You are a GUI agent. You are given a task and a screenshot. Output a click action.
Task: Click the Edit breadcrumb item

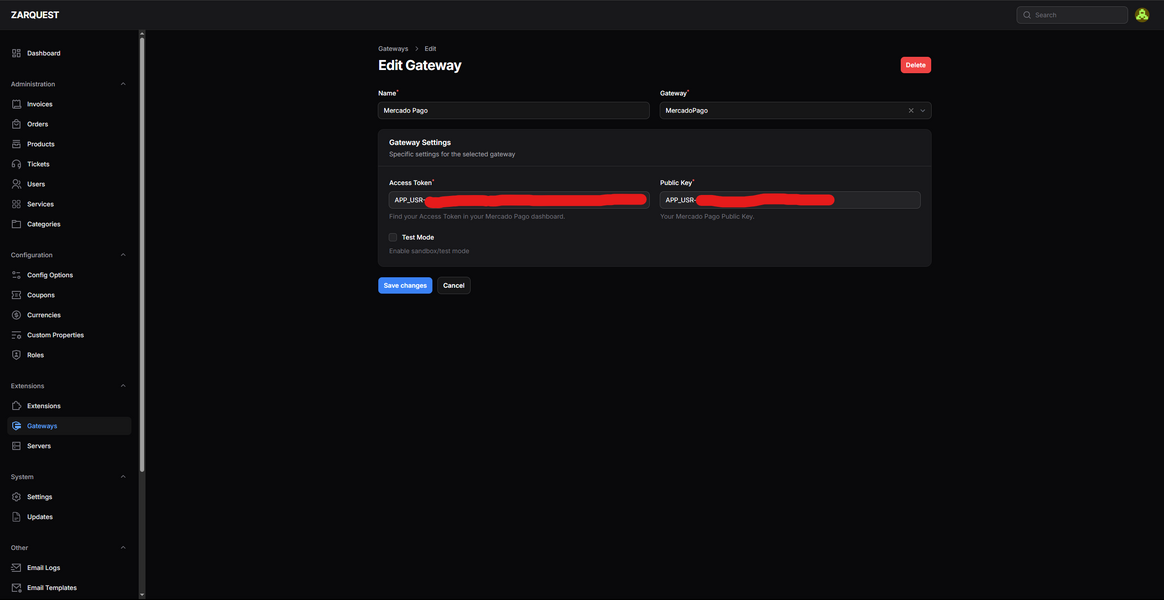click(x=431, y=49)
